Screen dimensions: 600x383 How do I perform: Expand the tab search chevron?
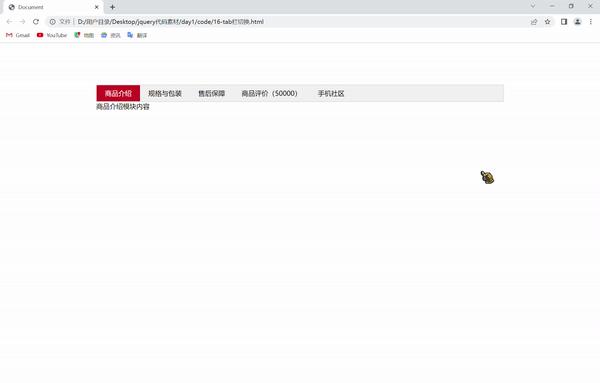(x=533, y=6)
